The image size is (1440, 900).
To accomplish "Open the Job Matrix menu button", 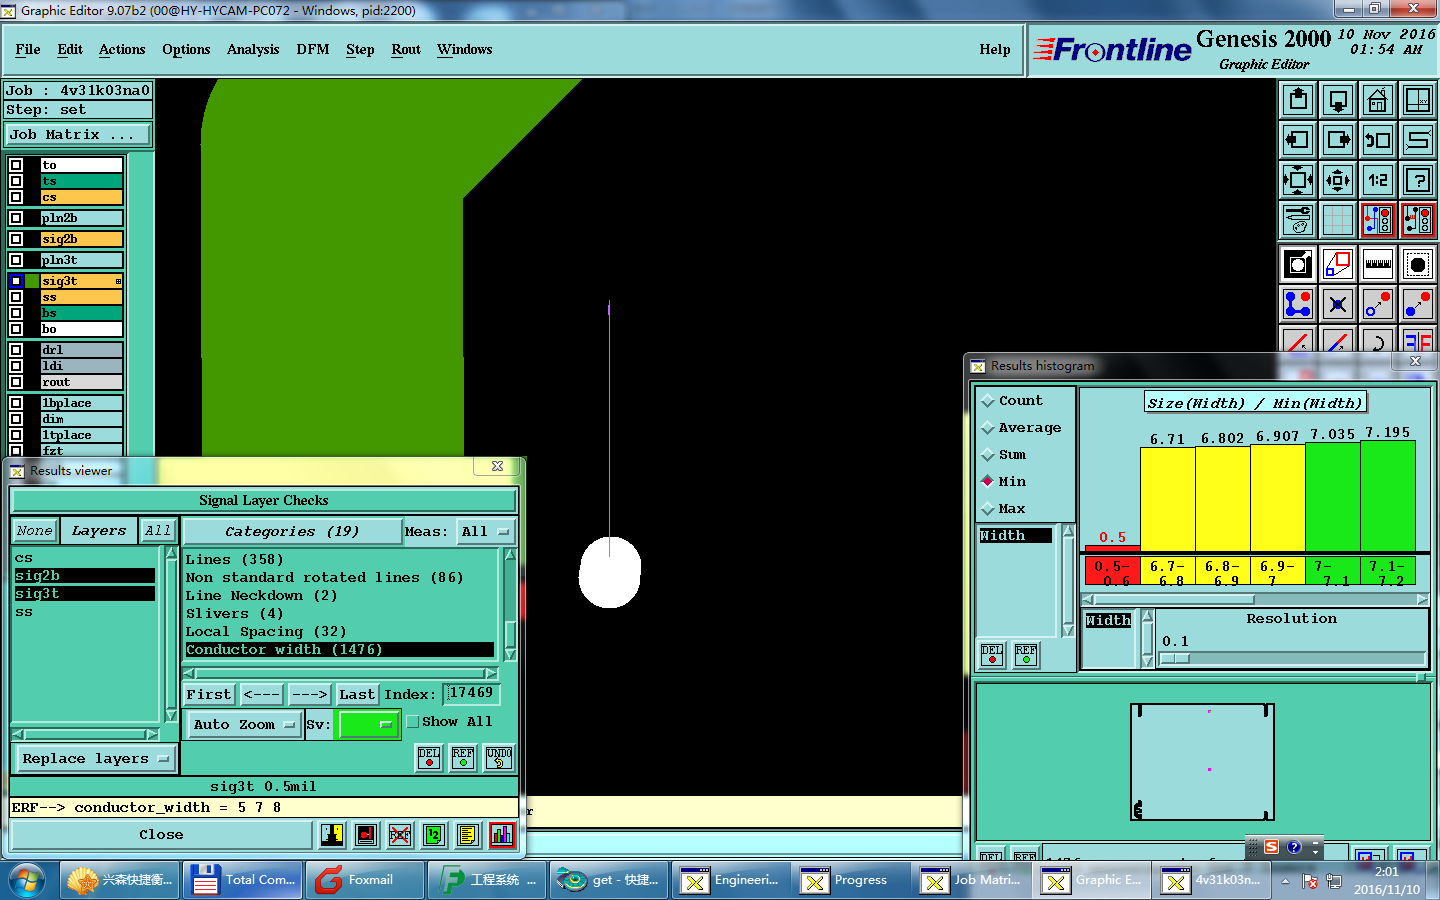I will coord(79,135).
